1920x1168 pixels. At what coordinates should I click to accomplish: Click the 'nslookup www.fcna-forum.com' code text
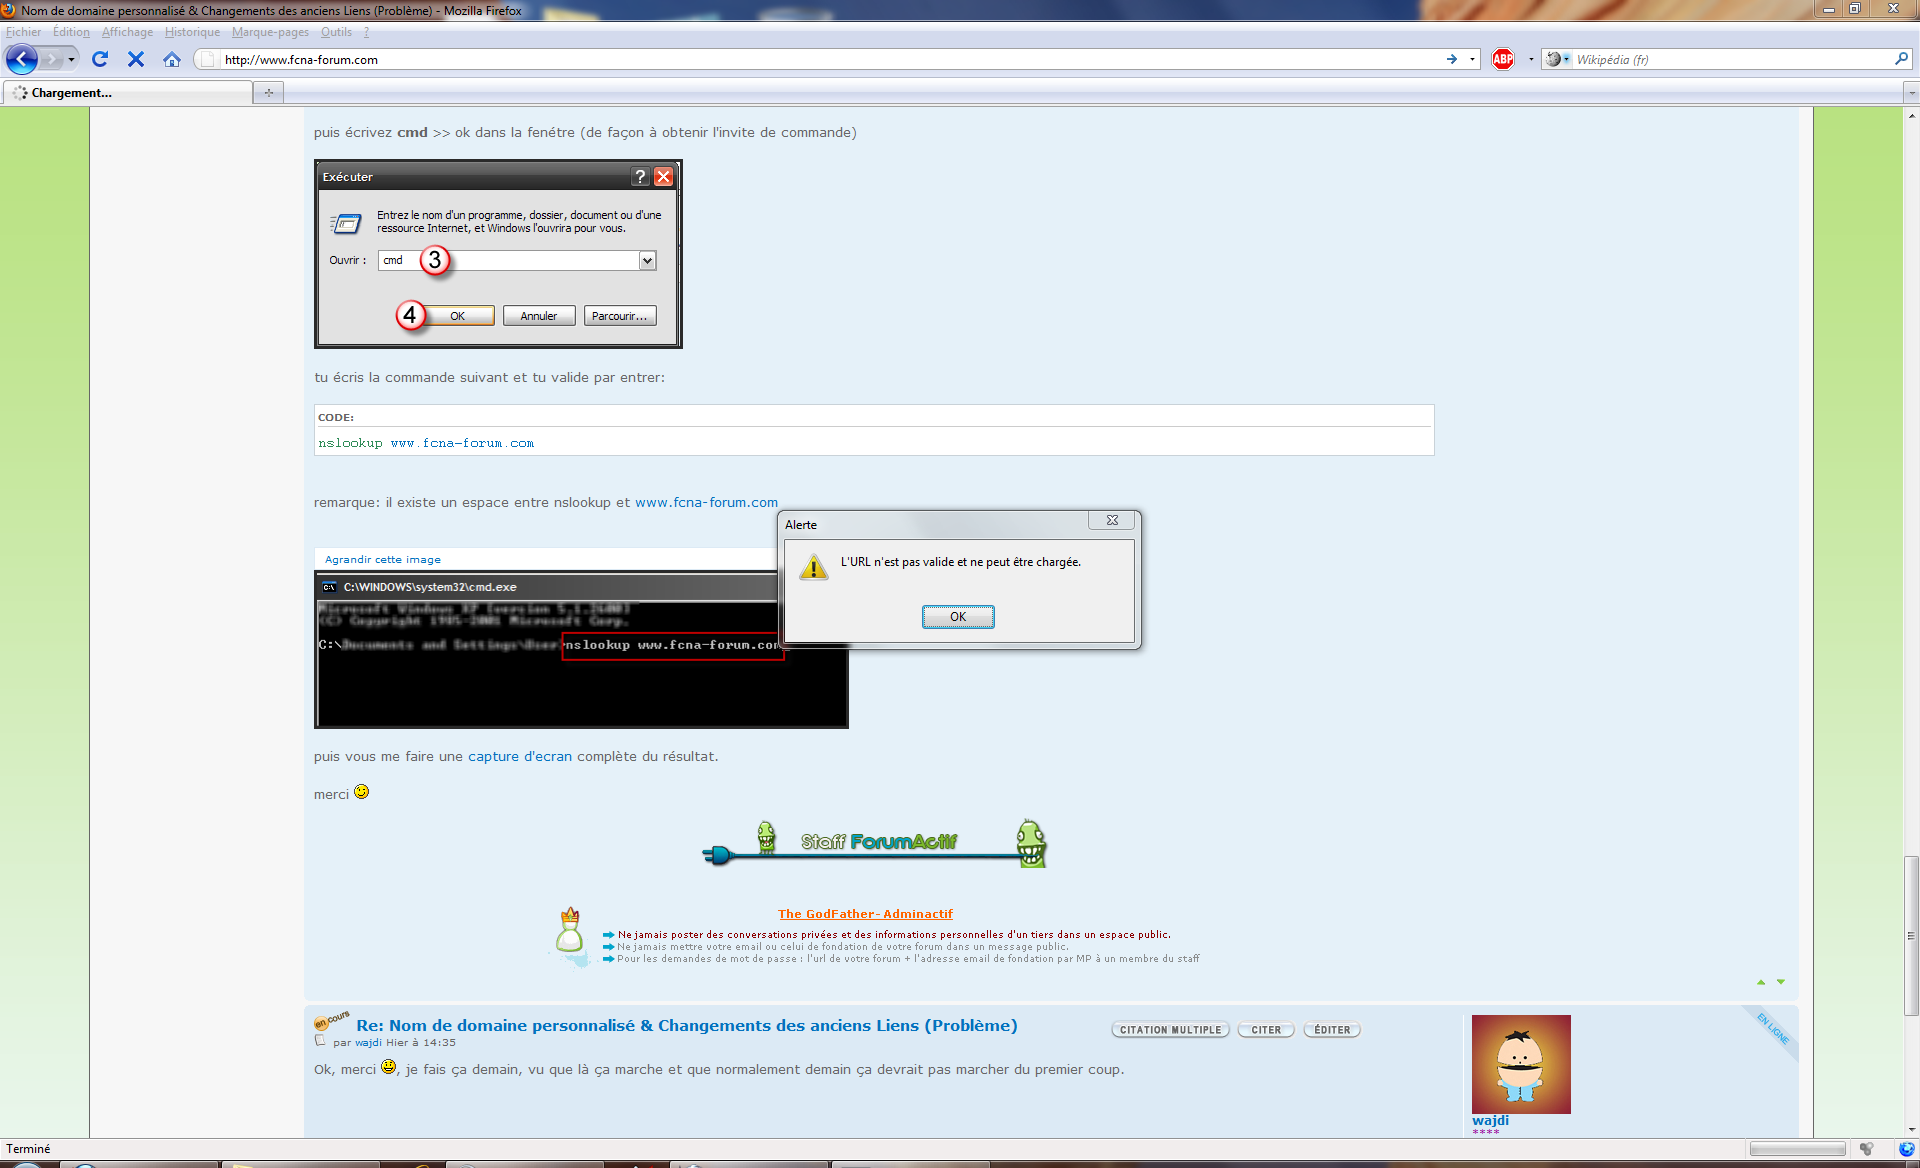pos(426,443)
